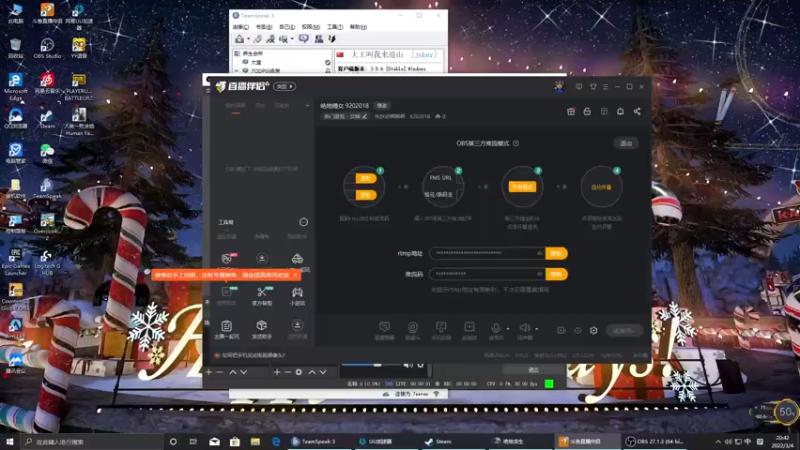Open the skin shirt icon in title bar
800x450 pixels.
pyautogui.click(x=593, y=87)
